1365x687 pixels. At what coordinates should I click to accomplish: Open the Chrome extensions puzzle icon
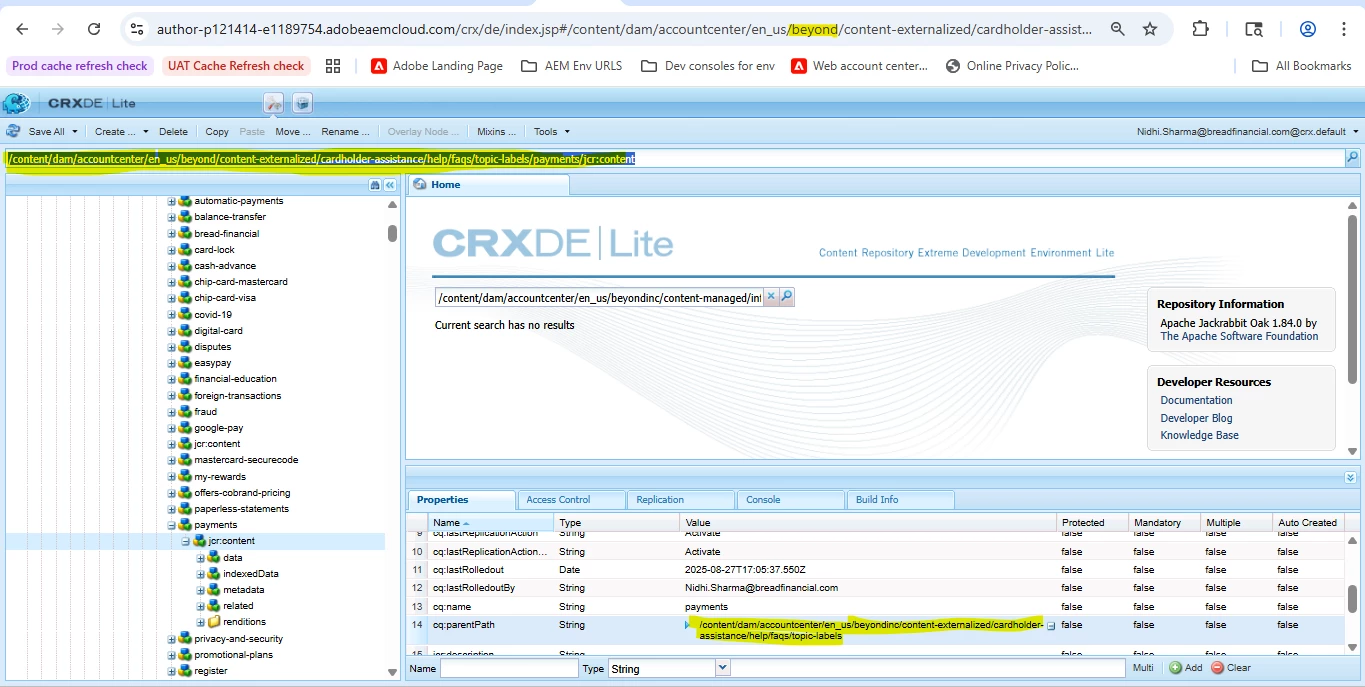click(1200, 29)
